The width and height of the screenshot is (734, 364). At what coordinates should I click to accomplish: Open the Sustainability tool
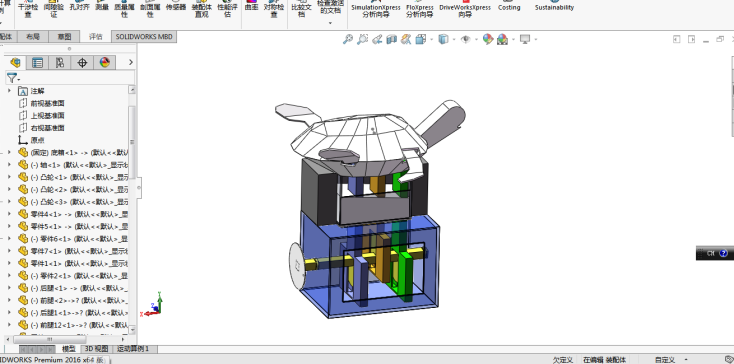pos(554,7)
